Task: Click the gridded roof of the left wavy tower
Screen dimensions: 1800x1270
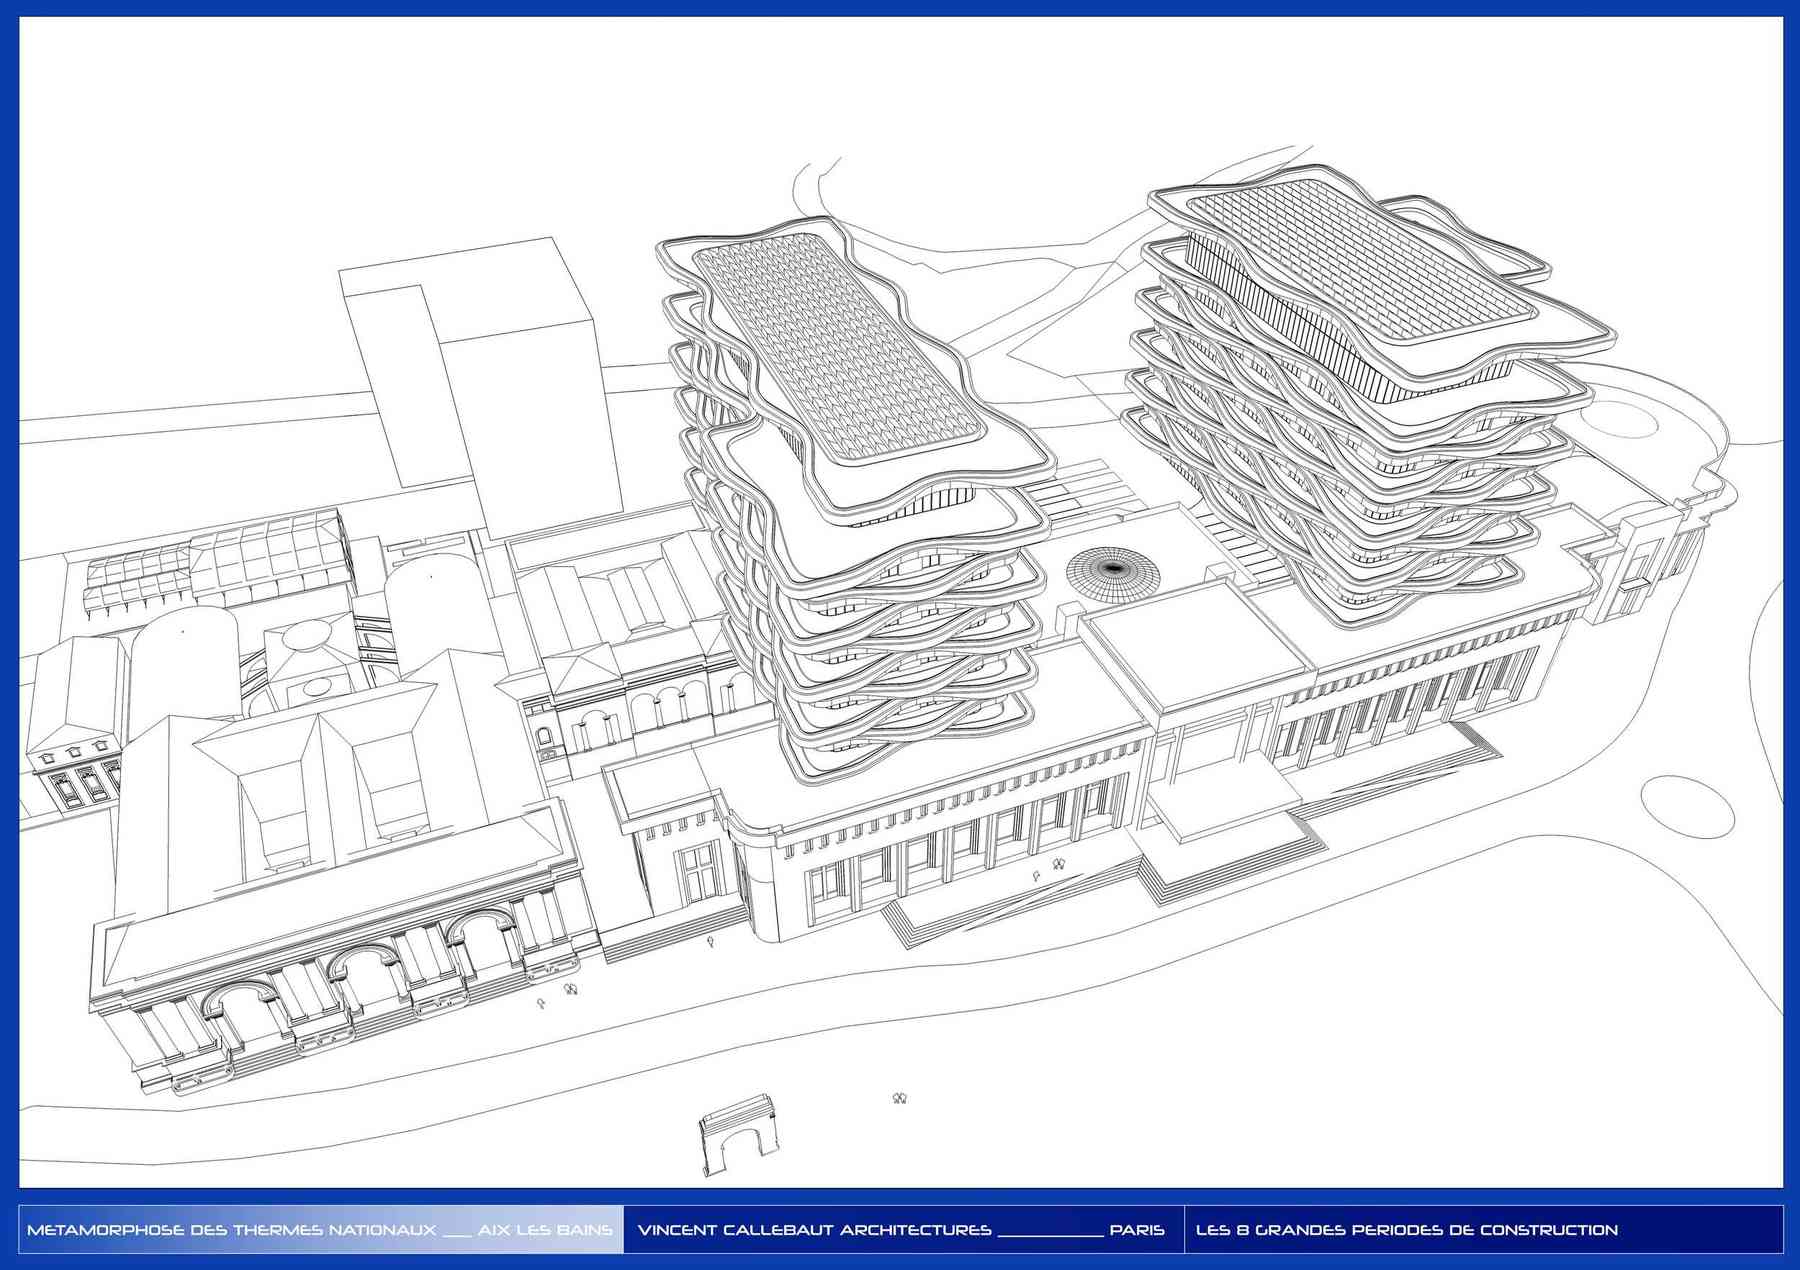Action: pos(838,352)
